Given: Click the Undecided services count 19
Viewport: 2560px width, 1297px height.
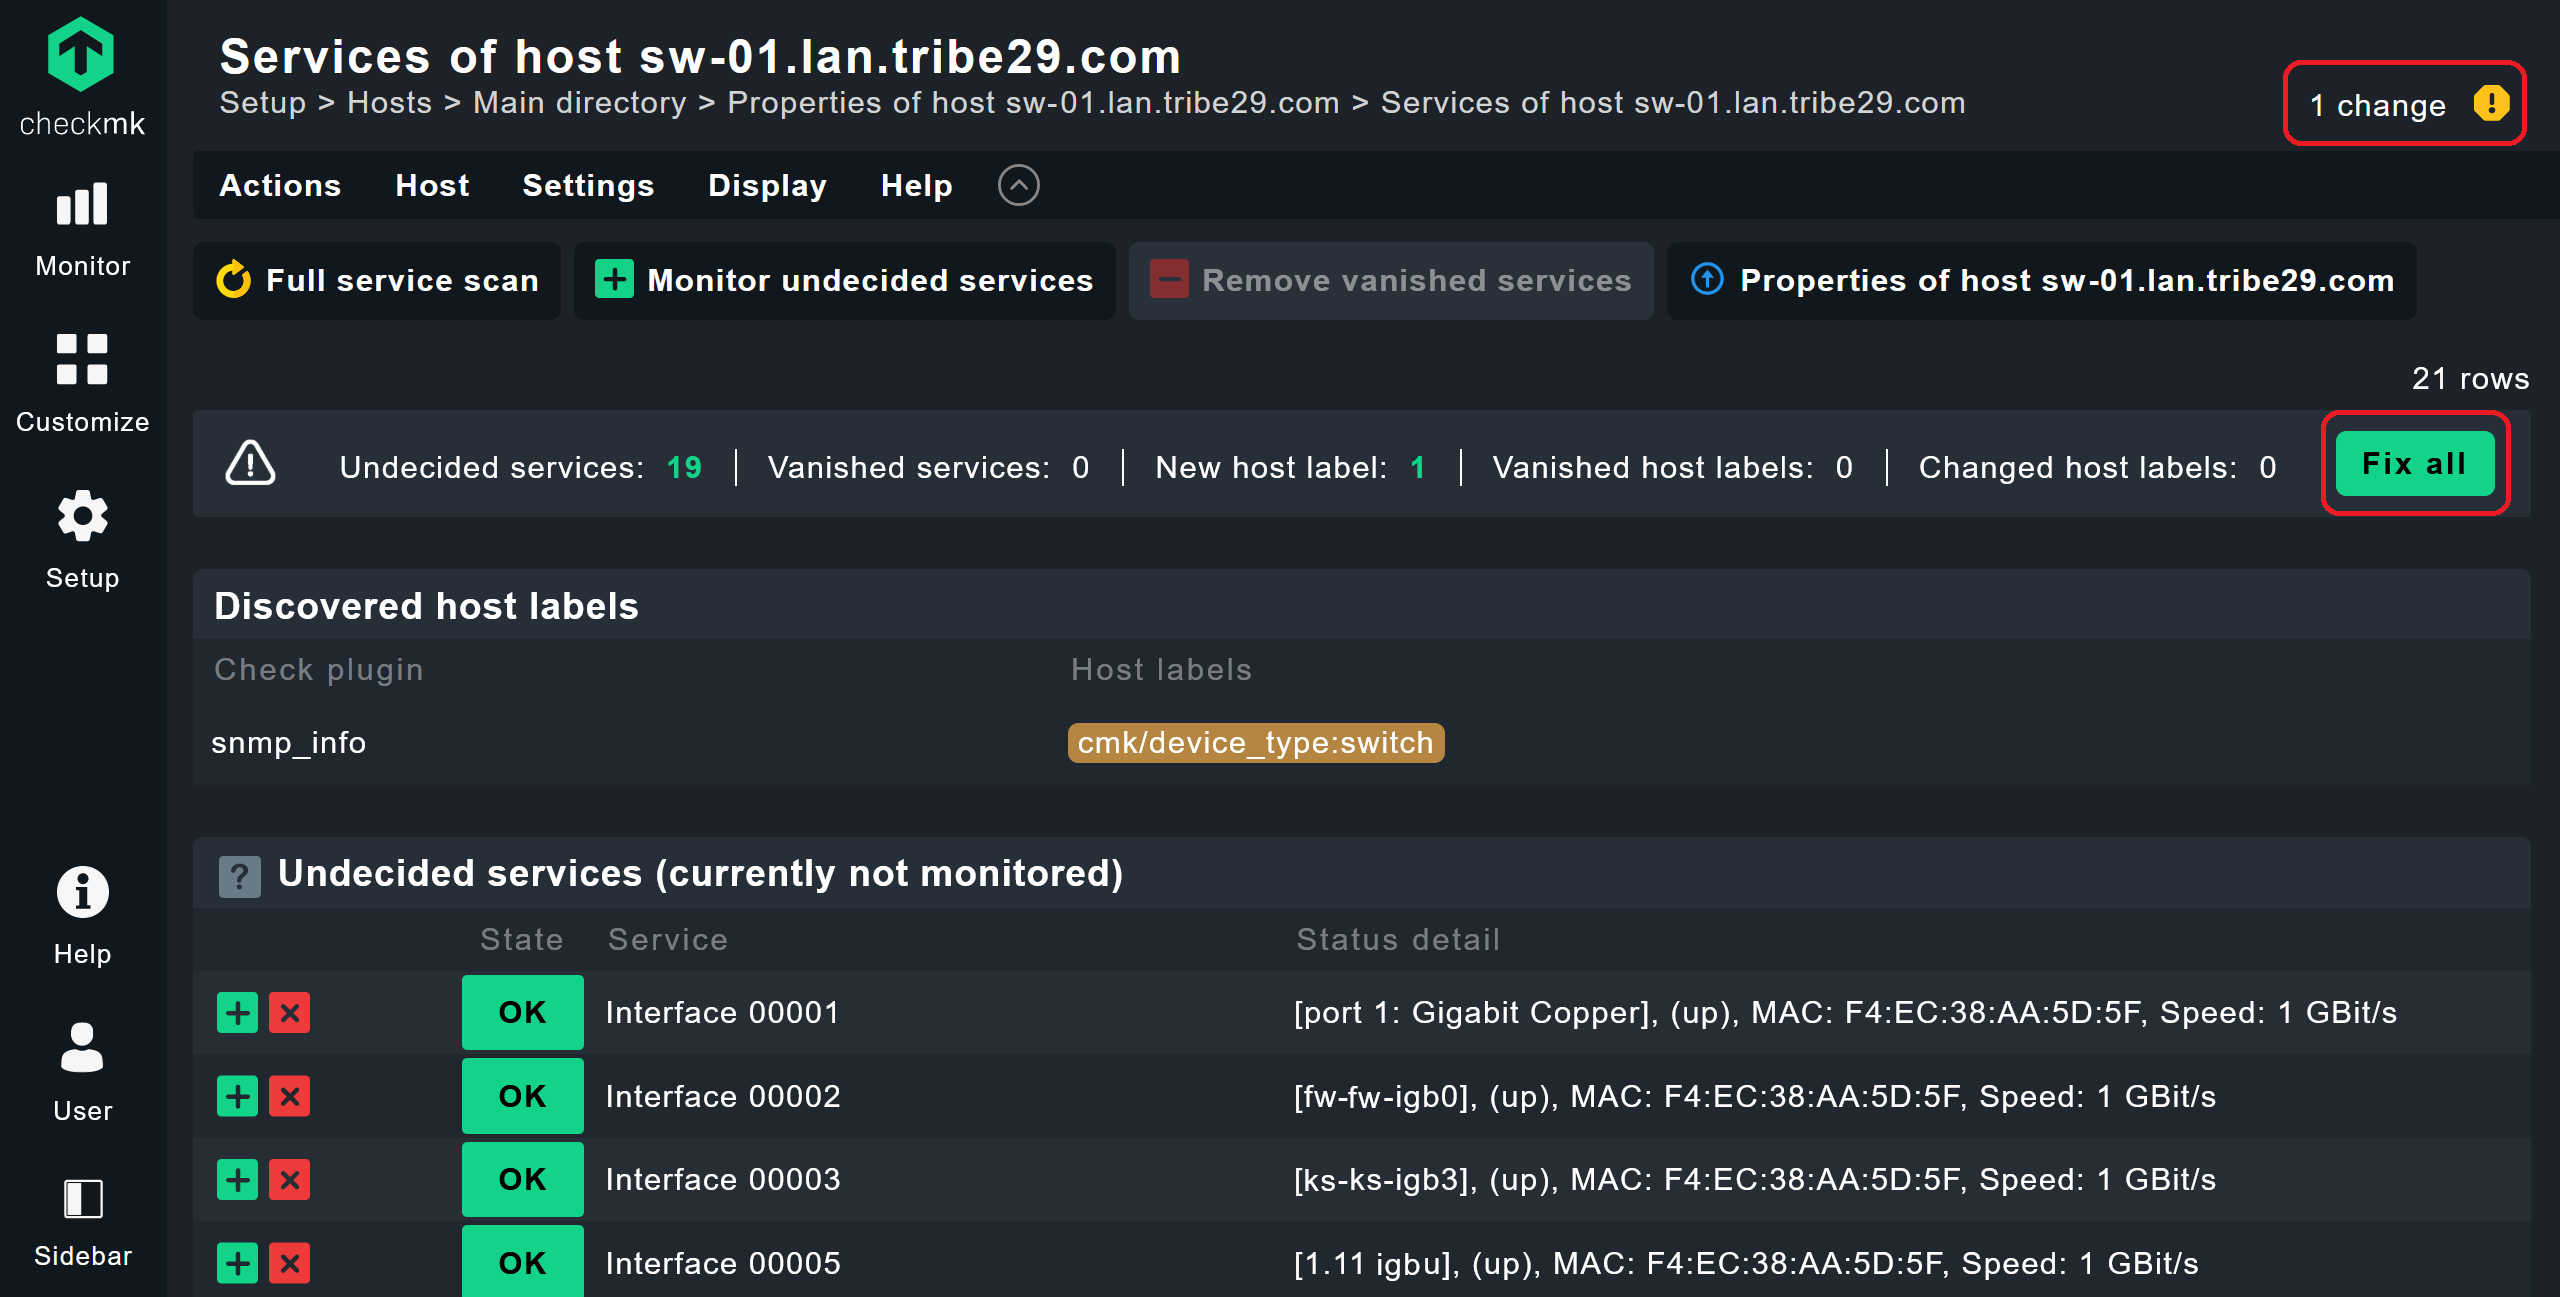Looking at the screenshot, I should click(684, 467).
